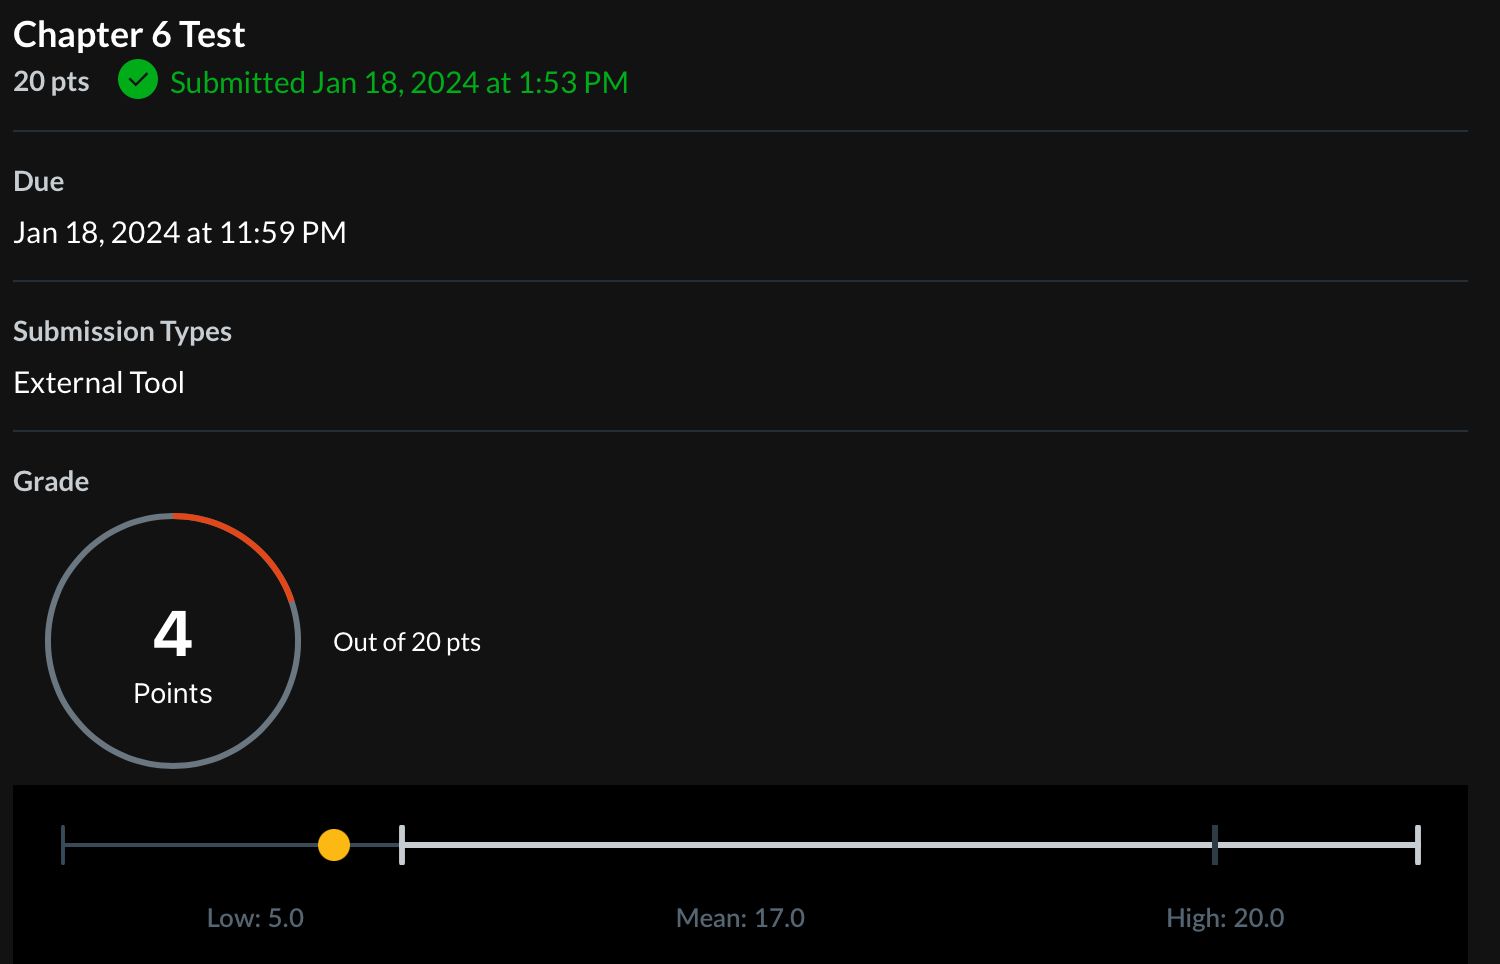Click the large 4 in grade circle
Image resolution: width=1500 pixels, height=964 pixels.
(173, 633)
